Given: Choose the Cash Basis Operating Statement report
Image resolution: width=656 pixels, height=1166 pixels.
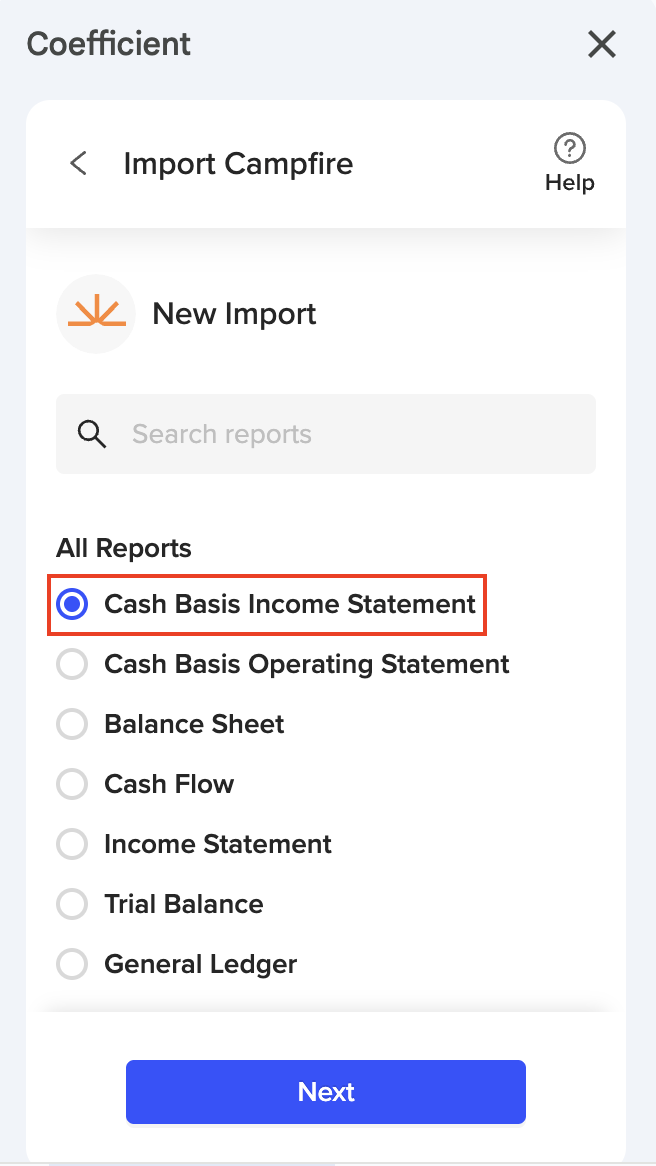Looking at the screenshot, I should point(72,664).
